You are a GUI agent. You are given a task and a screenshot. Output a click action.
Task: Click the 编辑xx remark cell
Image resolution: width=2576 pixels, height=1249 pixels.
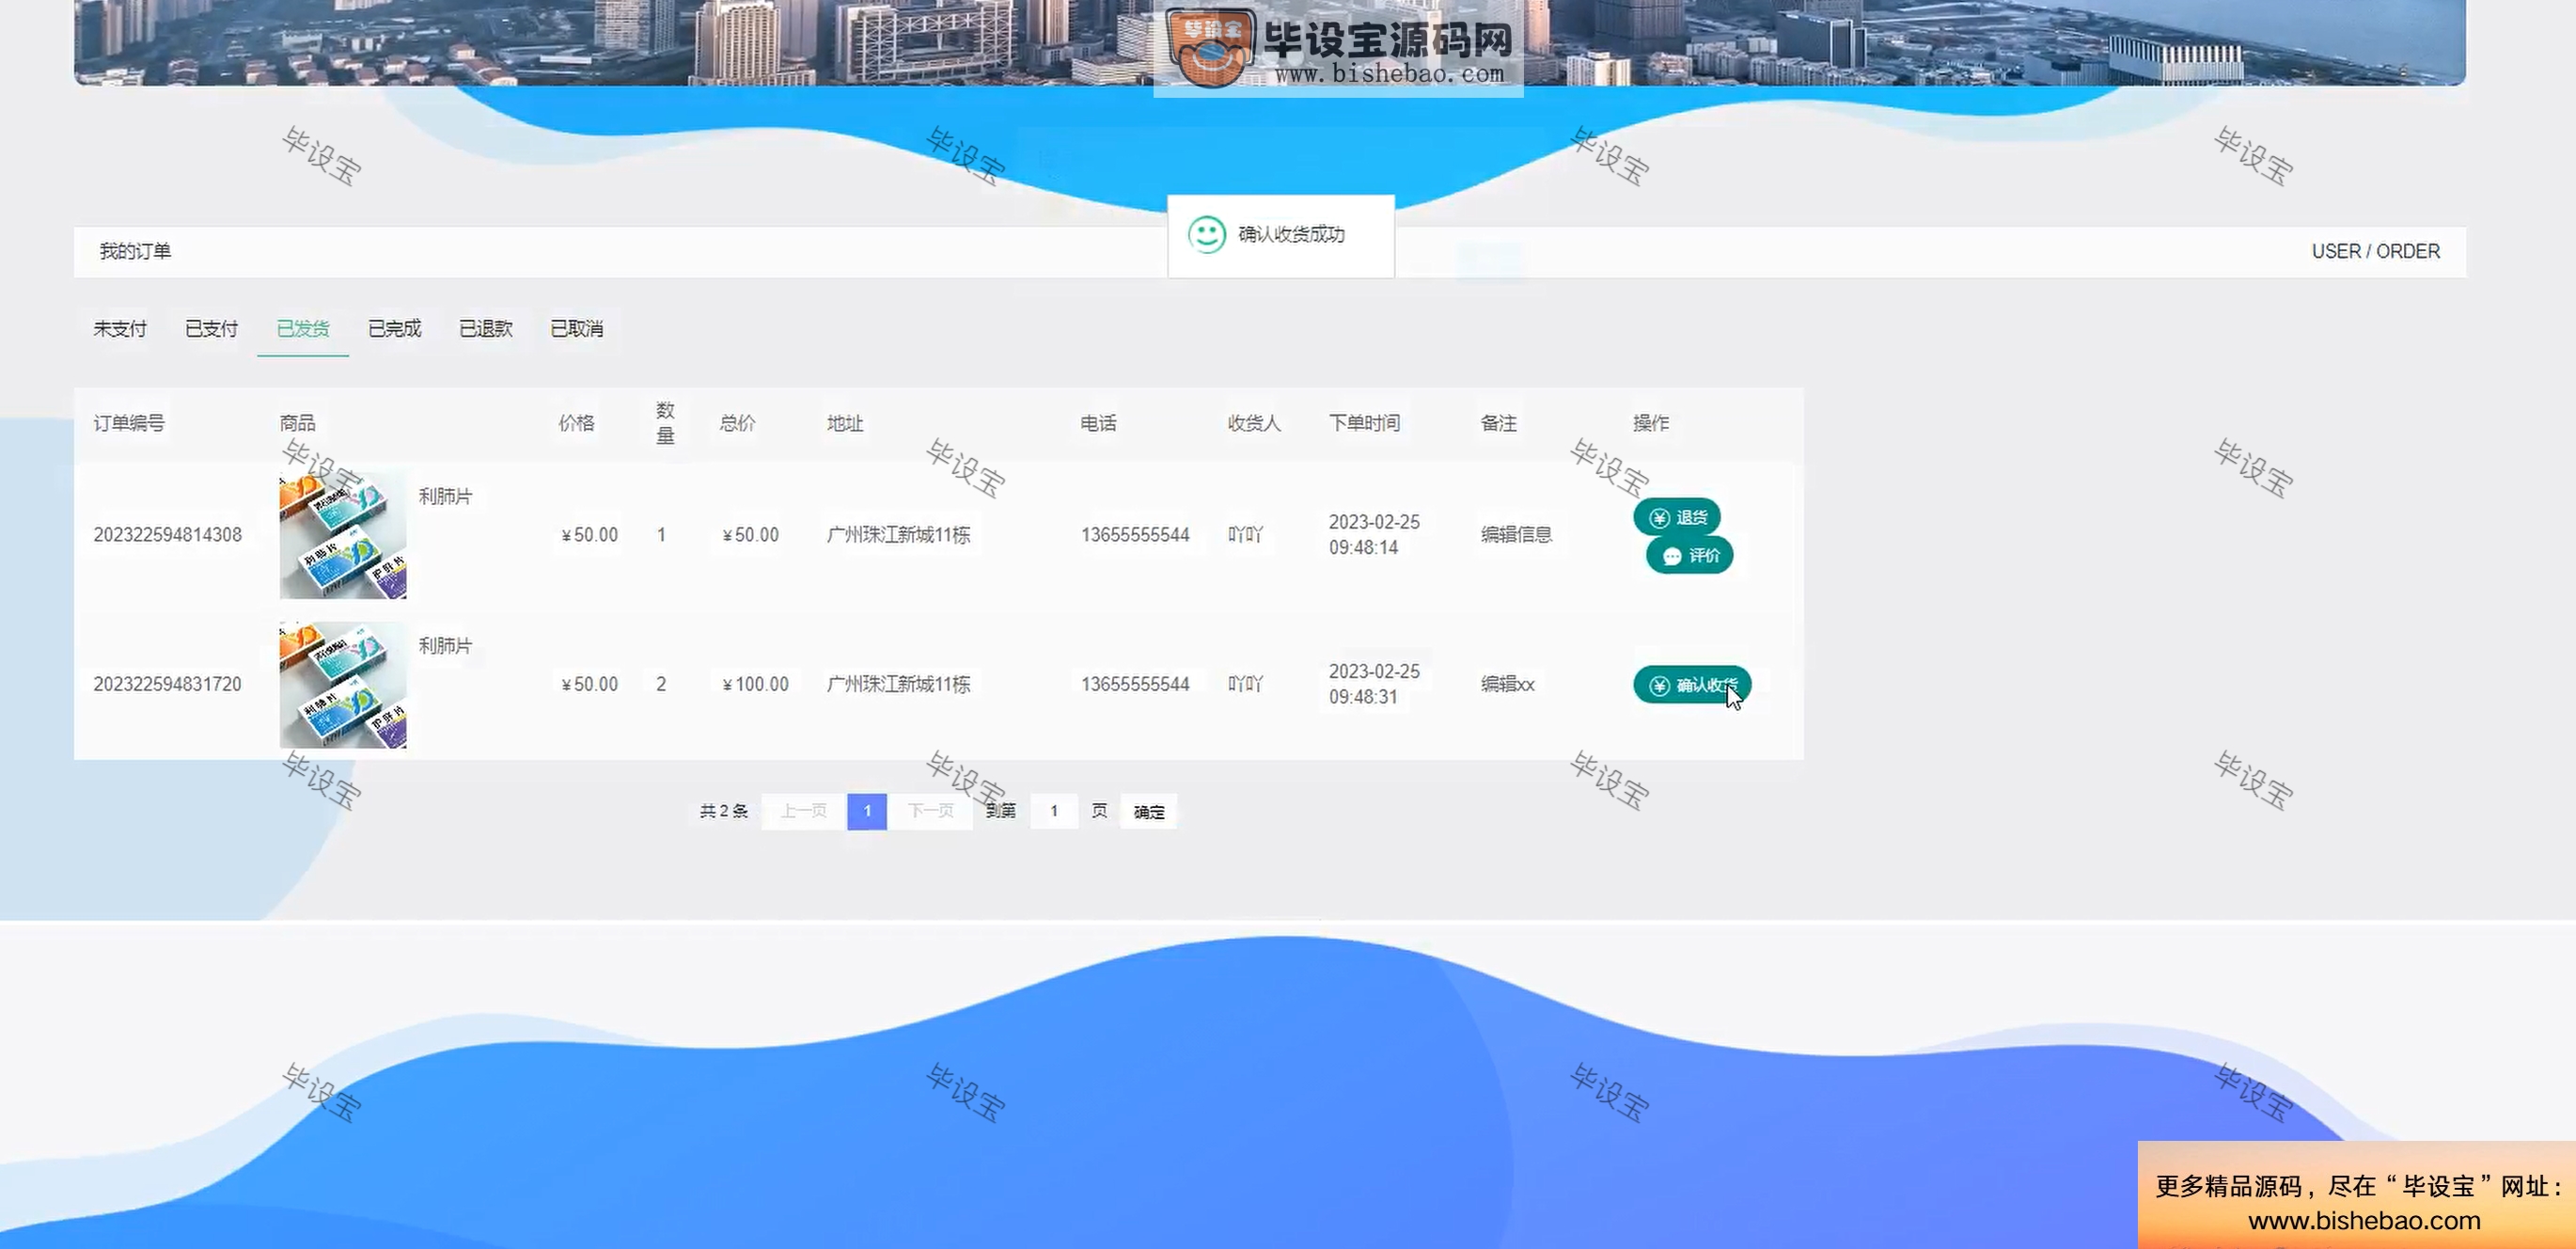pyautogui.click(x=1508, y=684)
